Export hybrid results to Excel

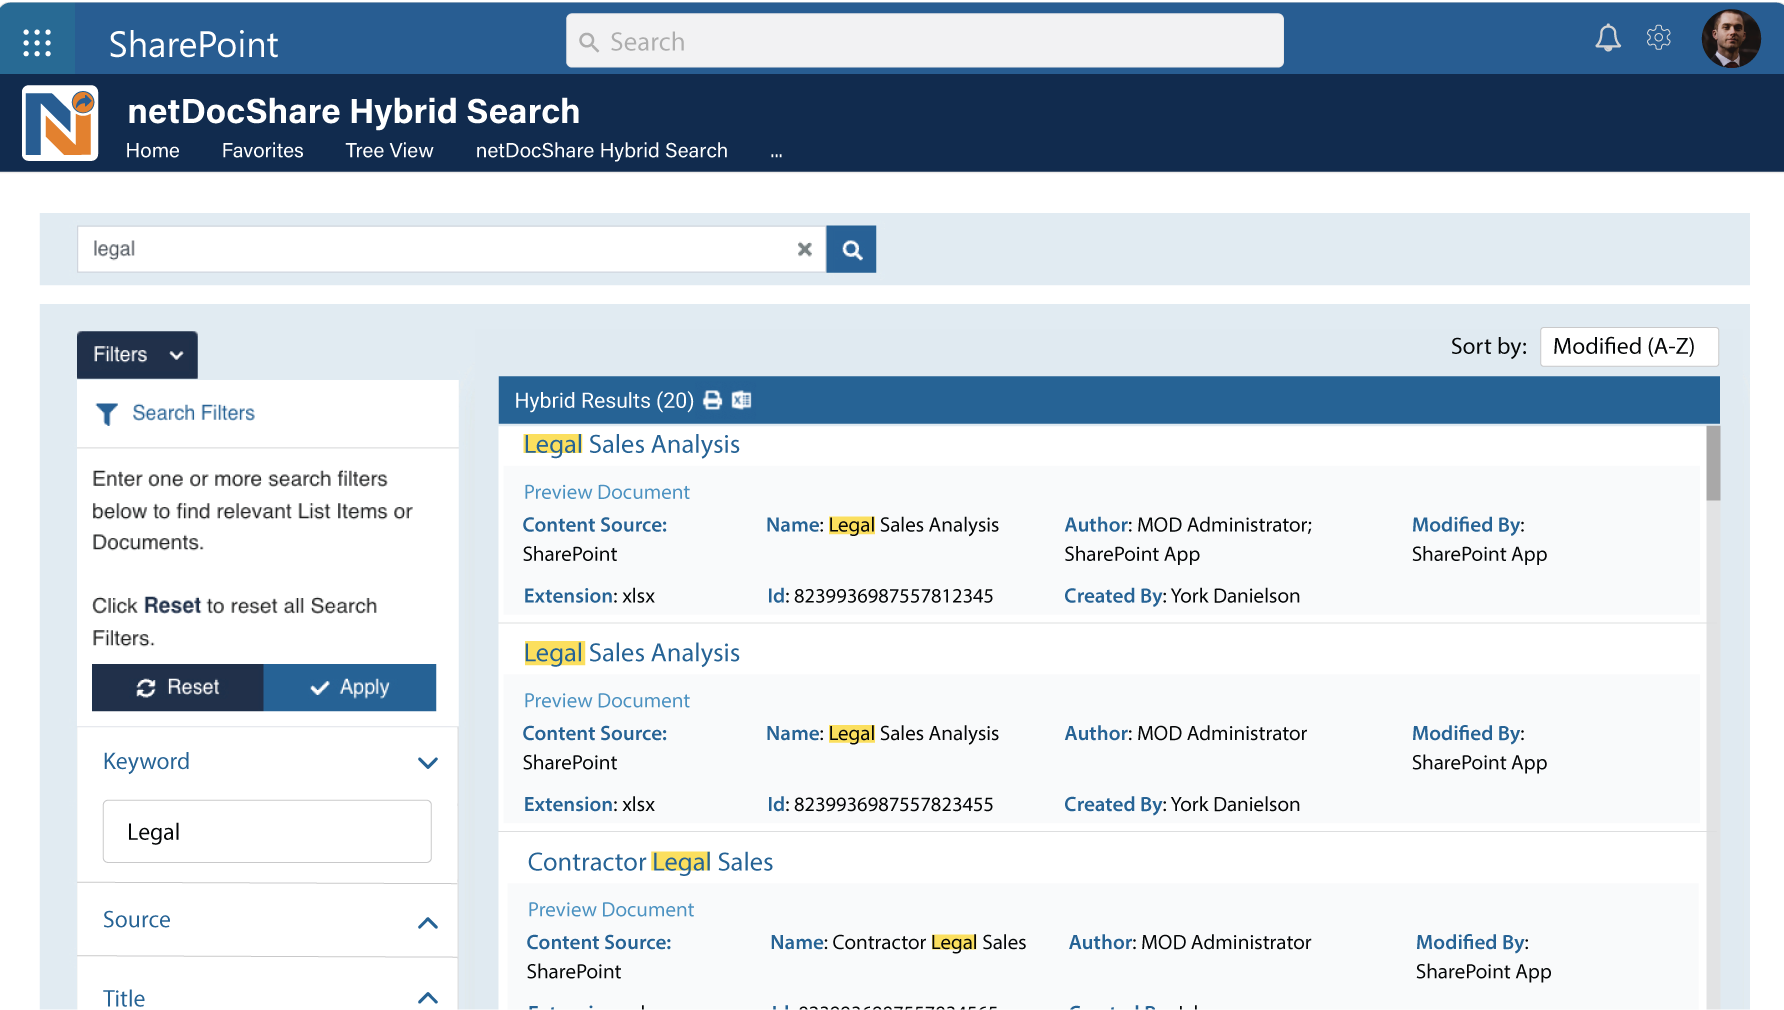[x=741, y=400]
